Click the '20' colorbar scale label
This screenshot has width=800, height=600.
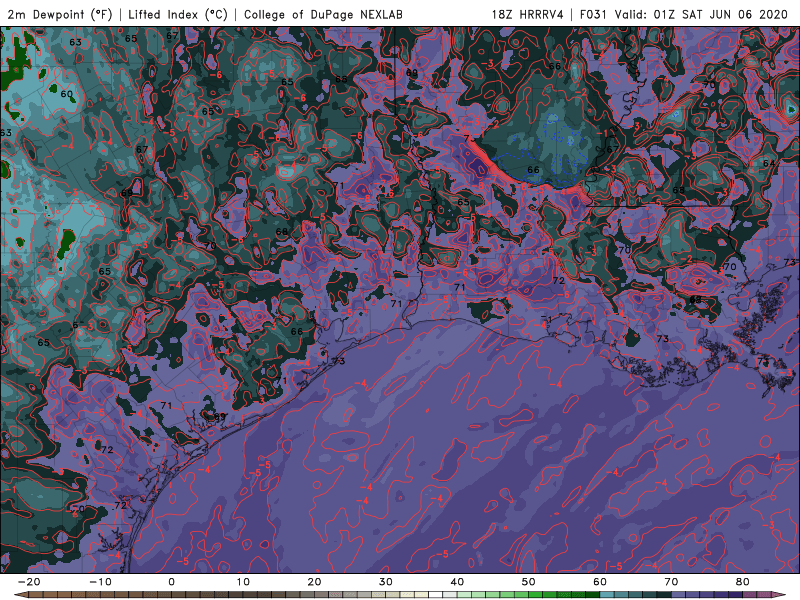pos(314,582)
